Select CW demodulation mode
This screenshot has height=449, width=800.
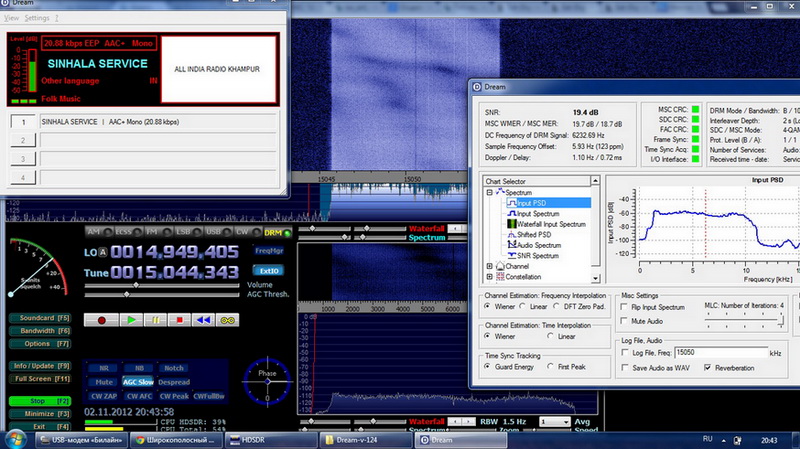pos(248,232)
